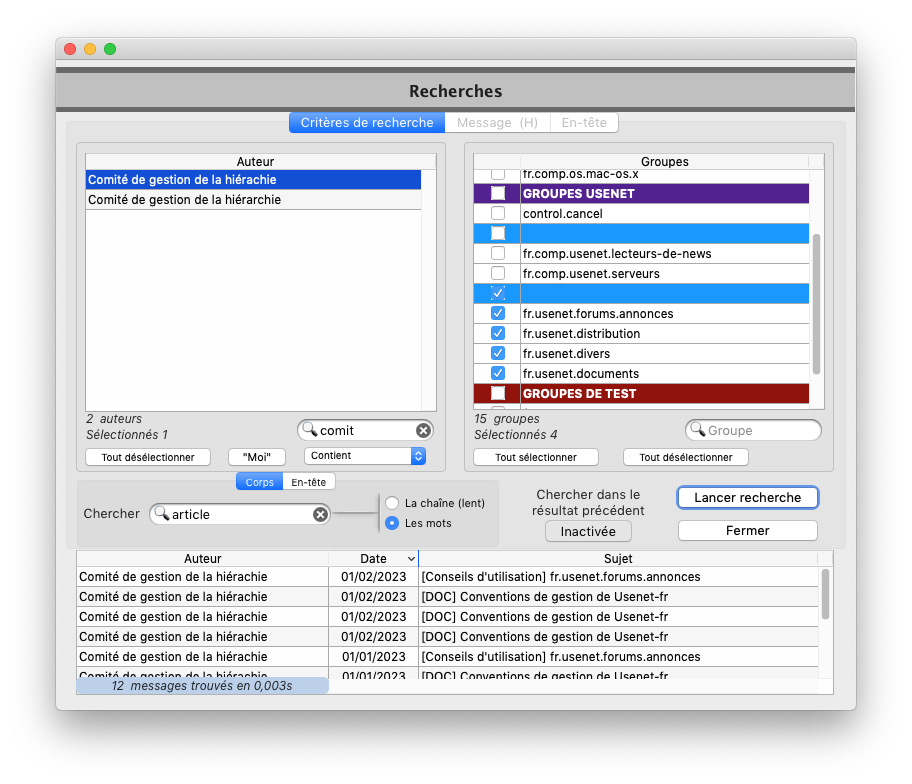Select En-tête search segment beside Corps
This screenshot has height=784, width=912.
pos(309,482)
